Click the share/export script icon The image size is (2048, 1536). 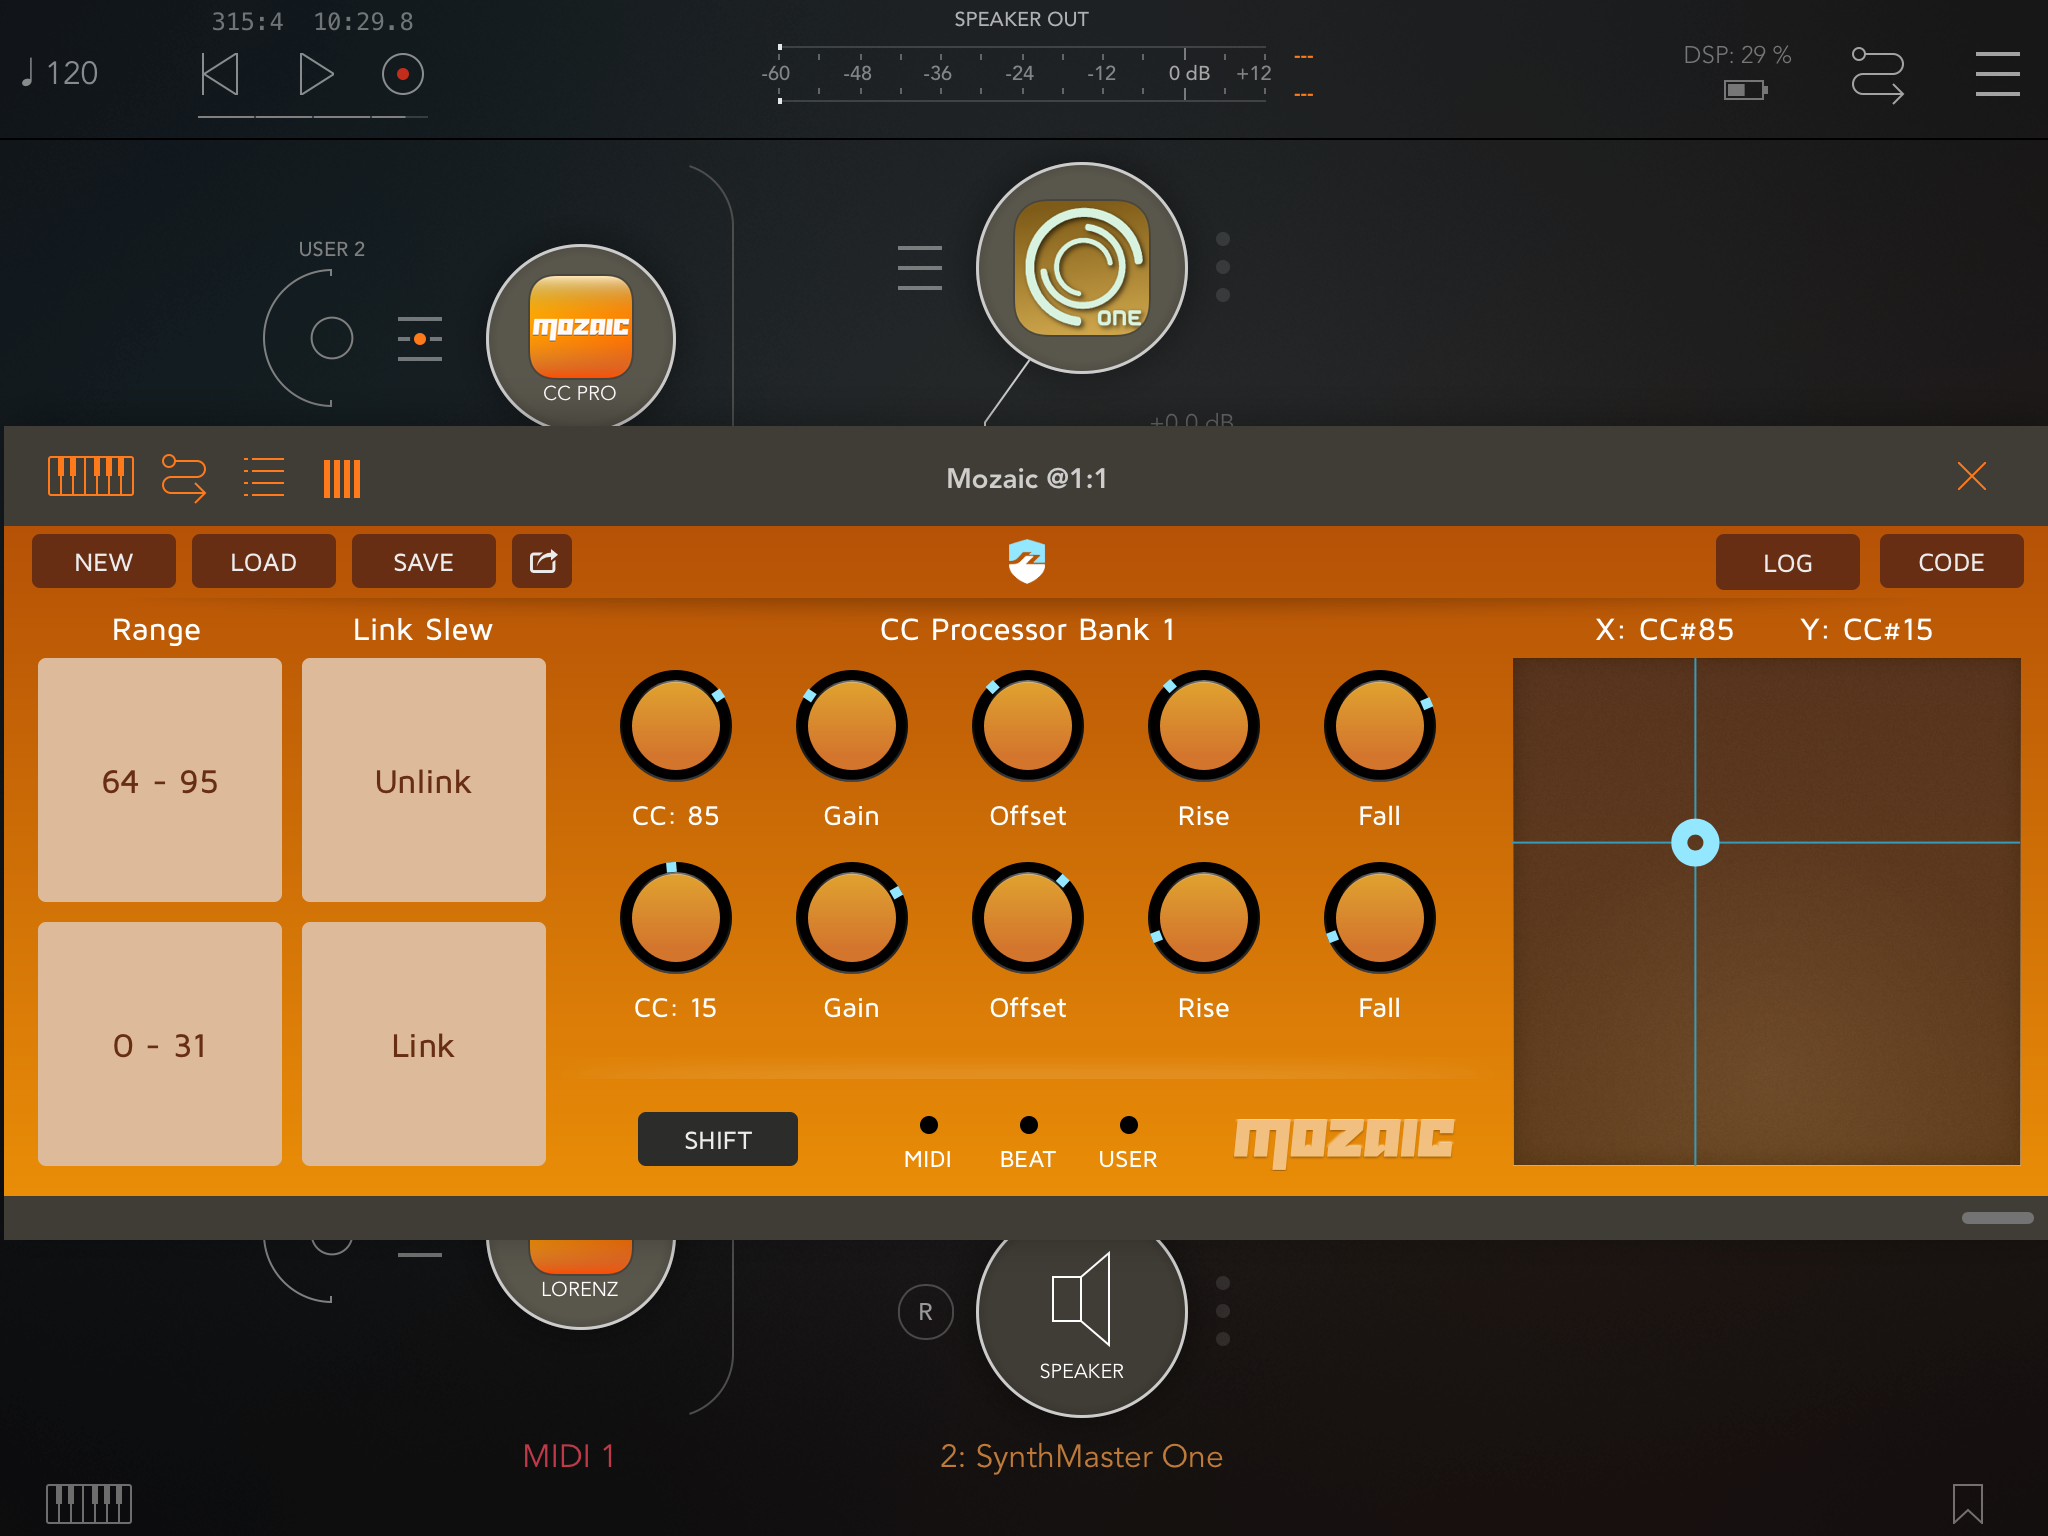coord(542,561)
